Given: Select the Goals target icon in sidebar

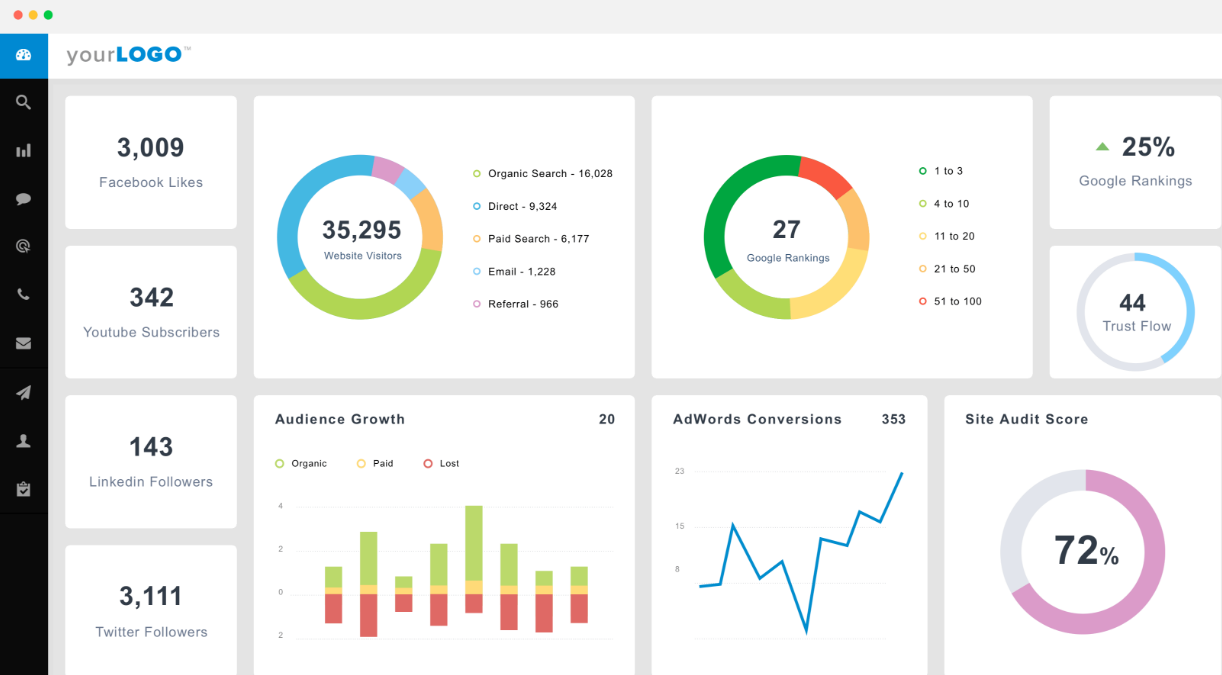Looking at the screenshot, I should click(22, 246).
